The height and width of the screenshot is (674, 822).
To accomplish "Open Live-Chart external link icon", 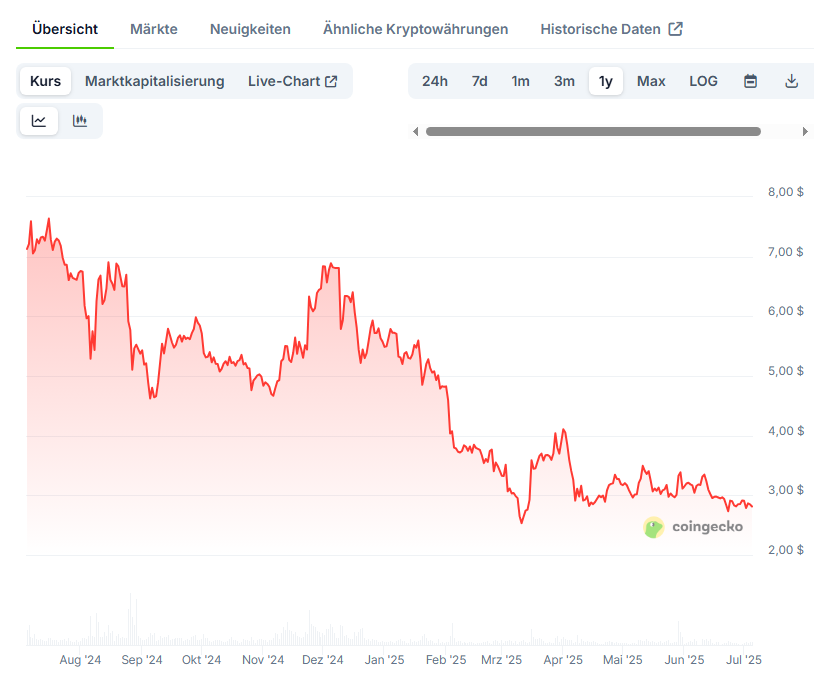I will pos(331,81).
